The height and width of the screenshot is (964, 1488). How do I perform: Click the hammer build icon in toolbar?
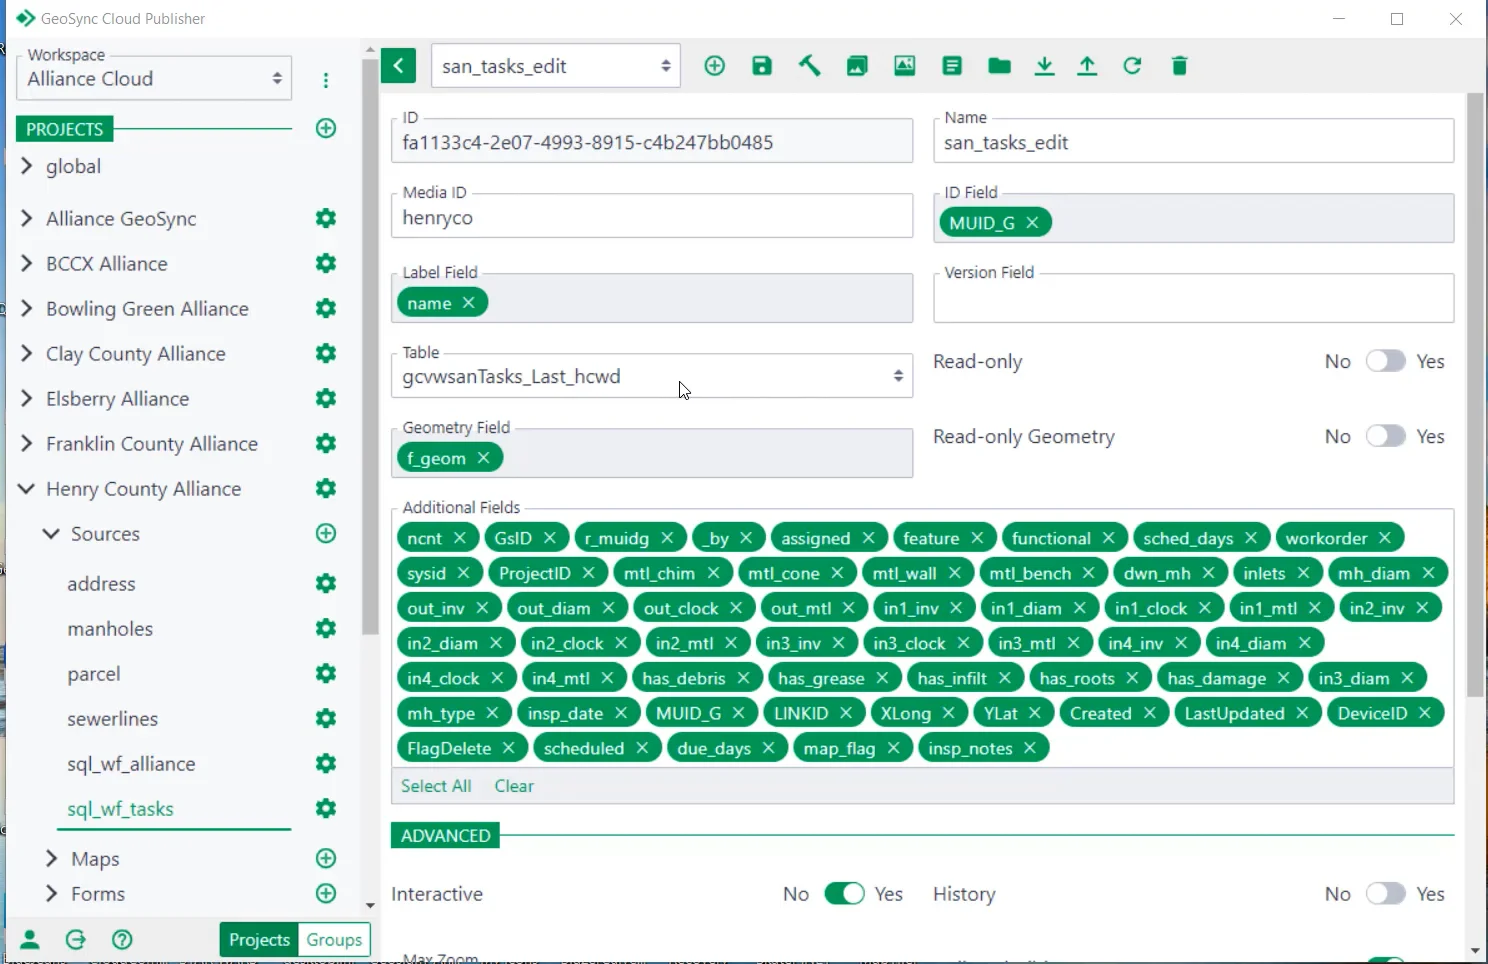click(x=809, y=66)
